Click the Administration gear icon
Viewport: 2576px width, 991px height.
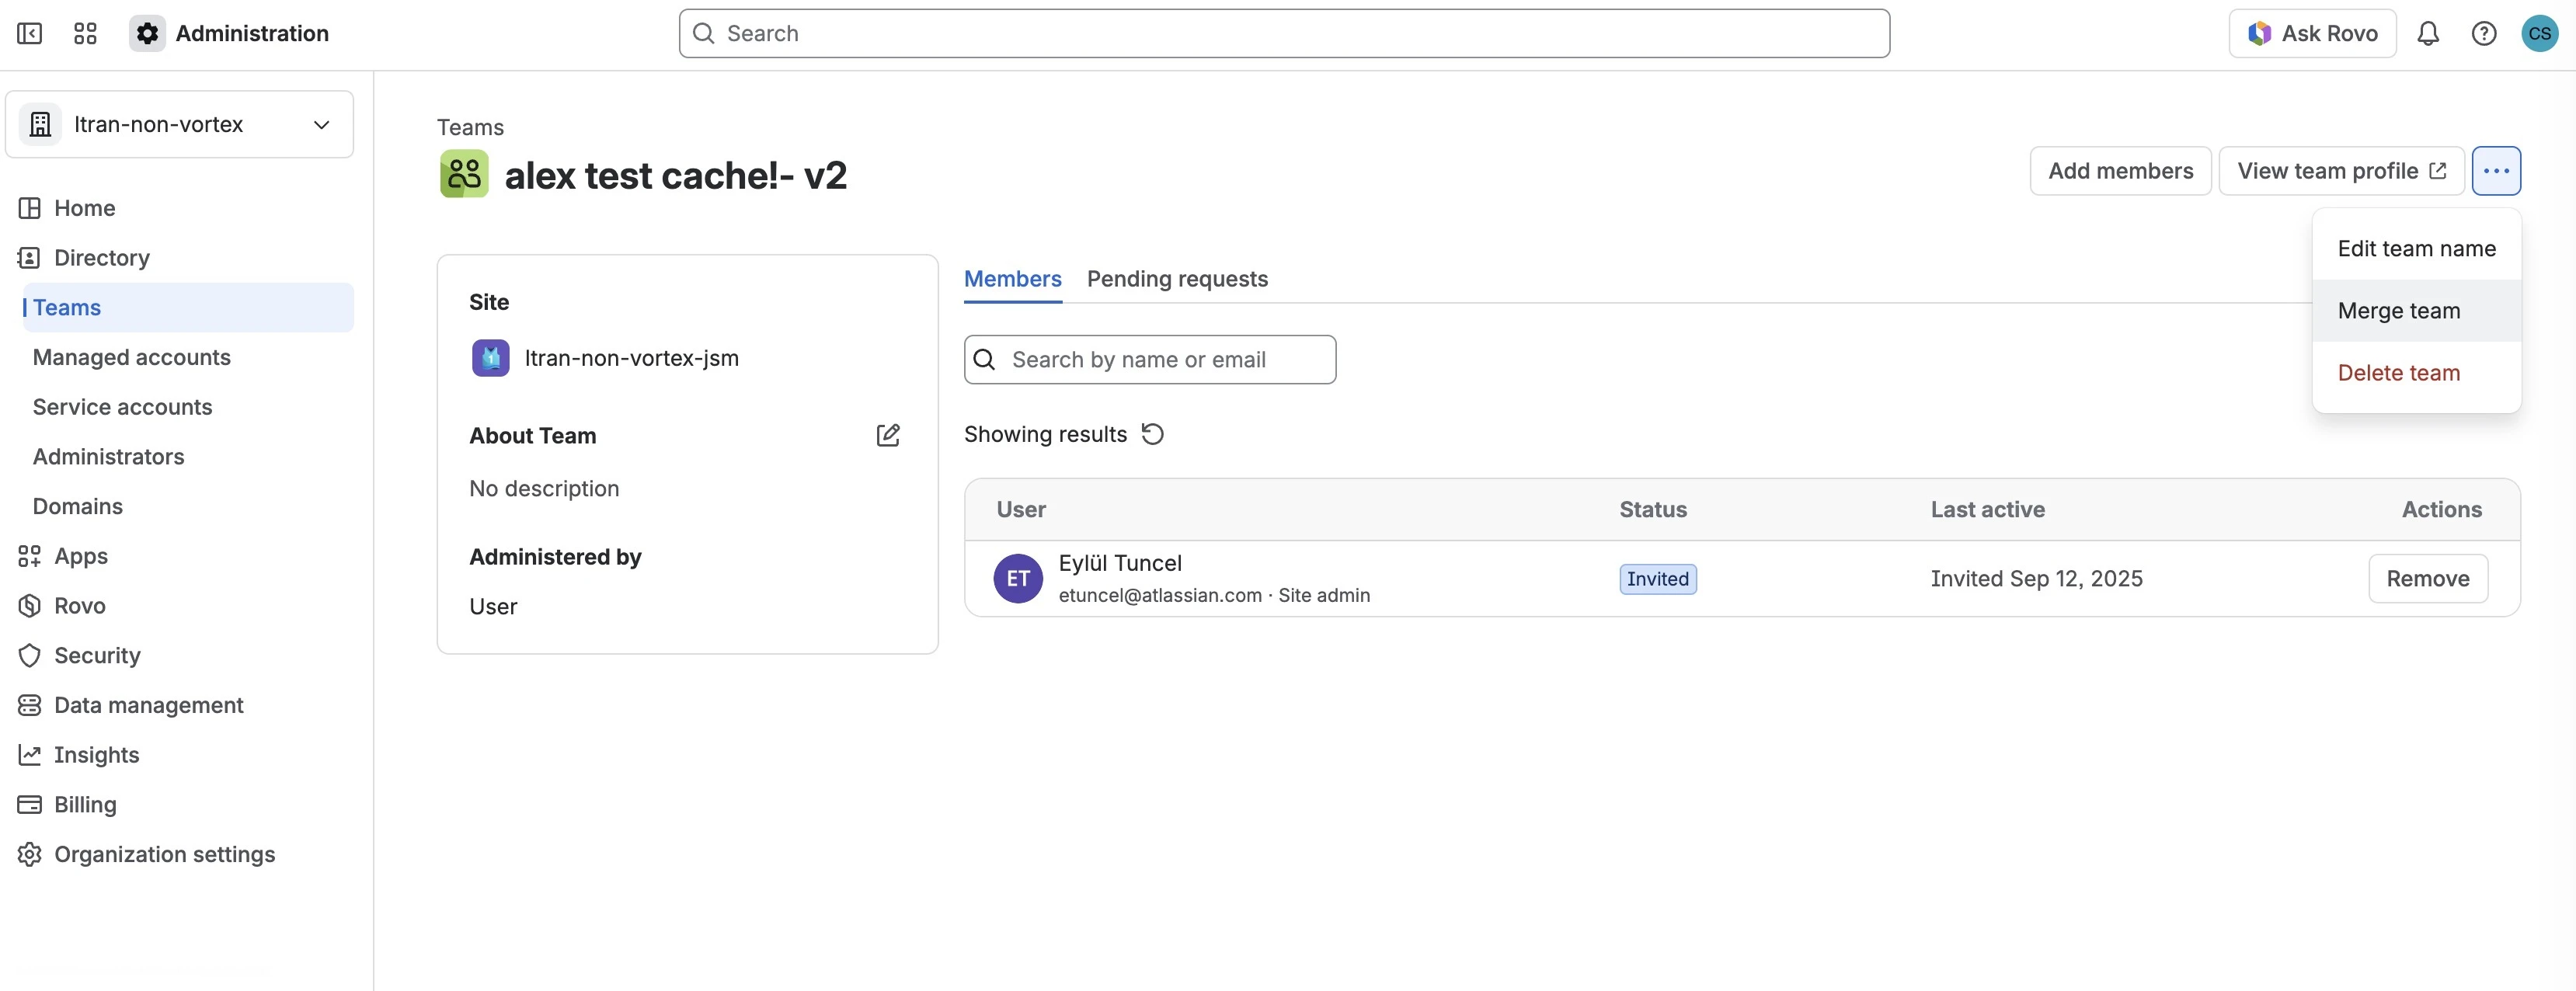(147, 33)
